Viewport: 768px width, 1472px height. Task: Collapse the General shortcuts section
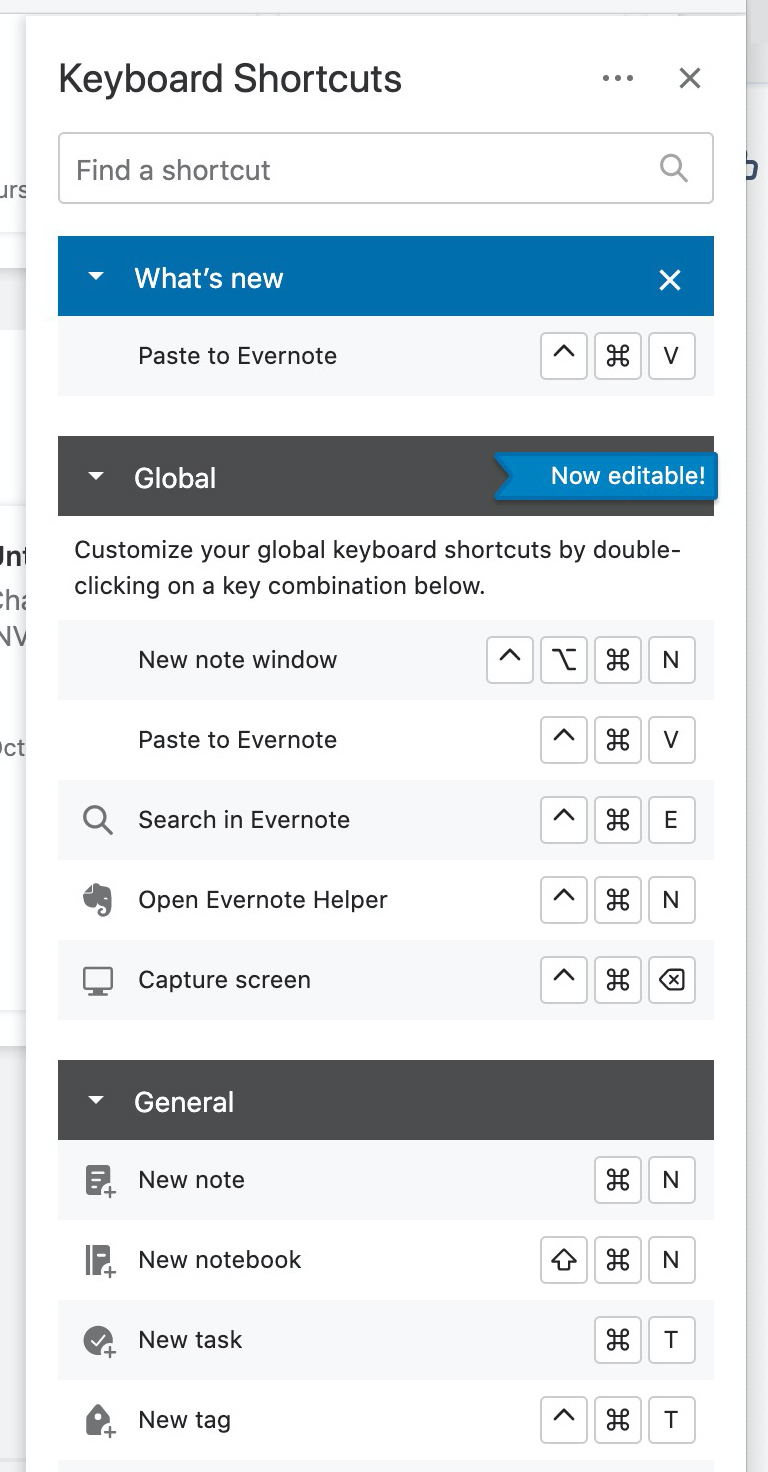pyautogui.click(x=96, y=1101)
